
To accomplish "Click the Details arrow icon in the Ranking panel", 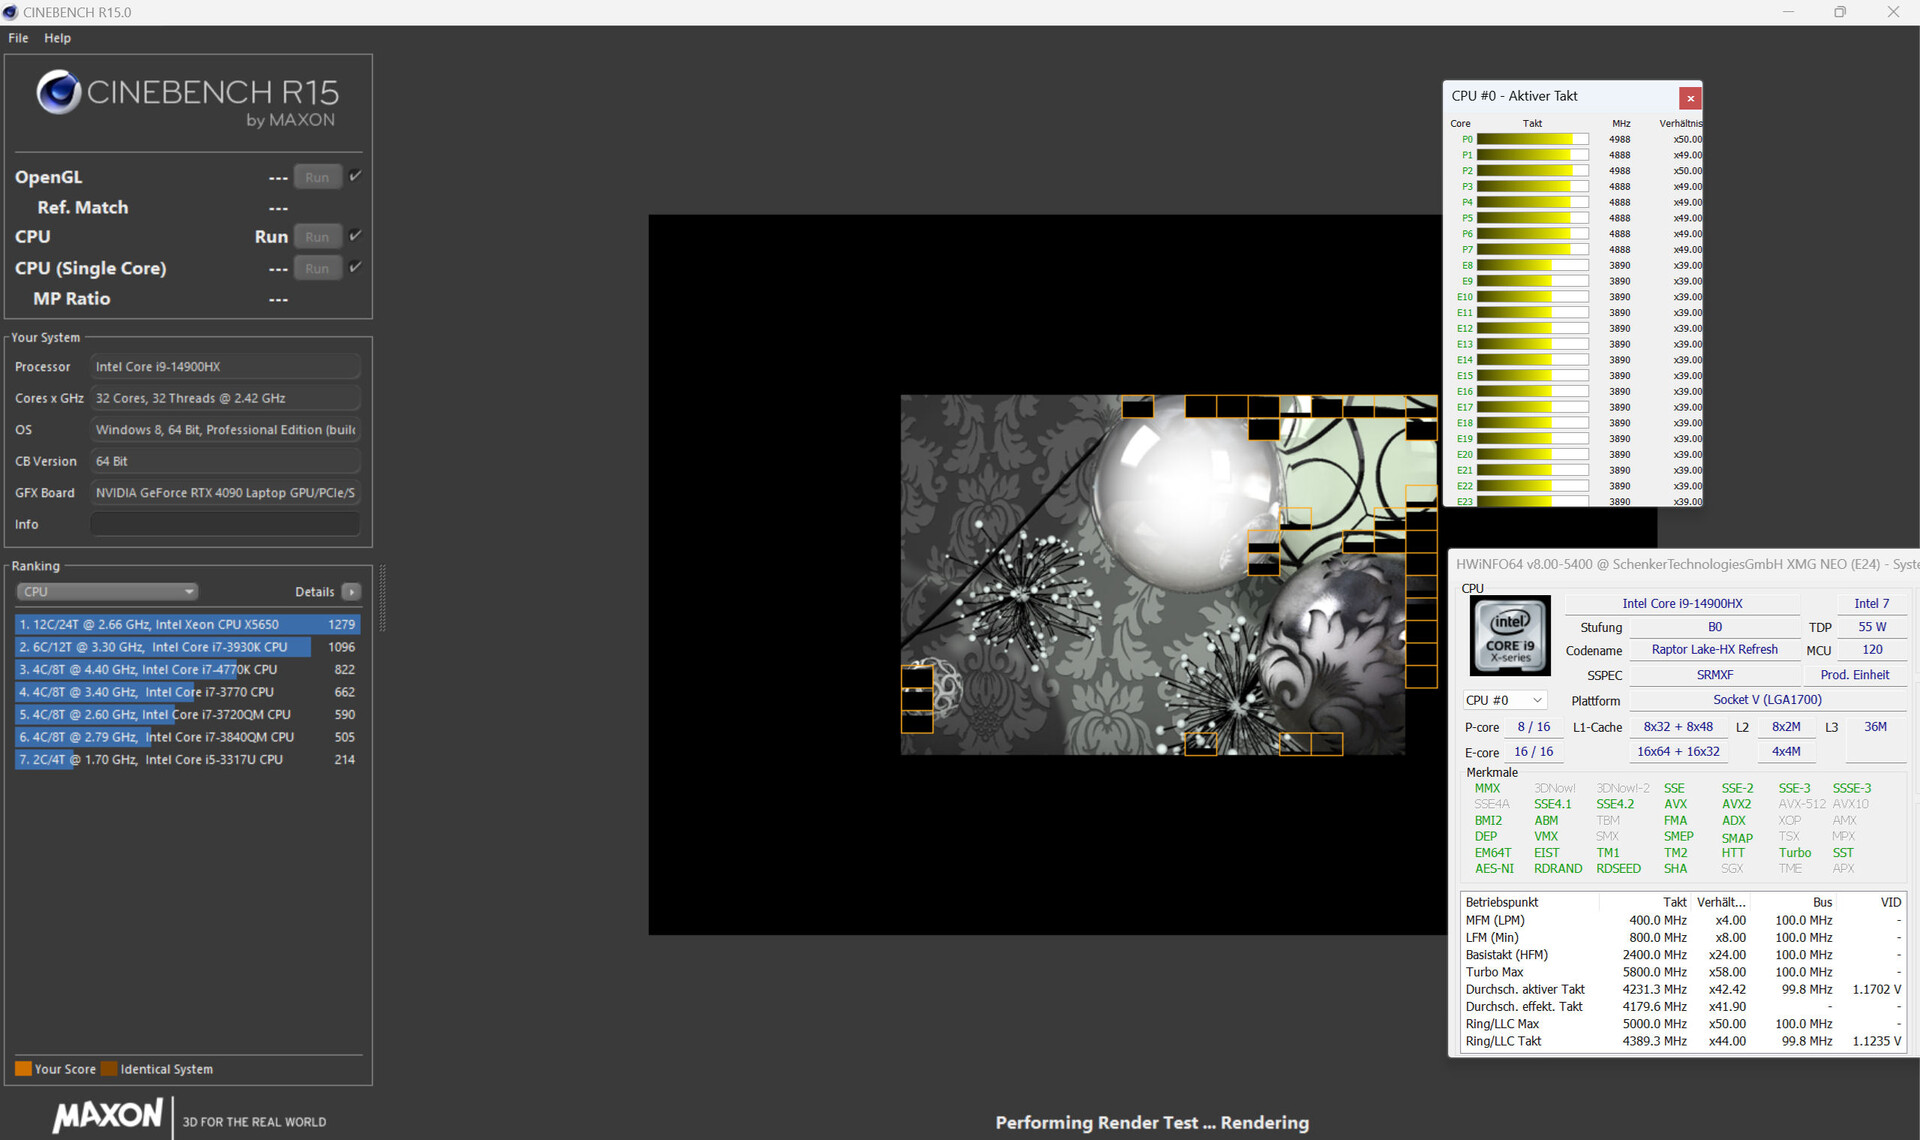I will coord(352,592).
